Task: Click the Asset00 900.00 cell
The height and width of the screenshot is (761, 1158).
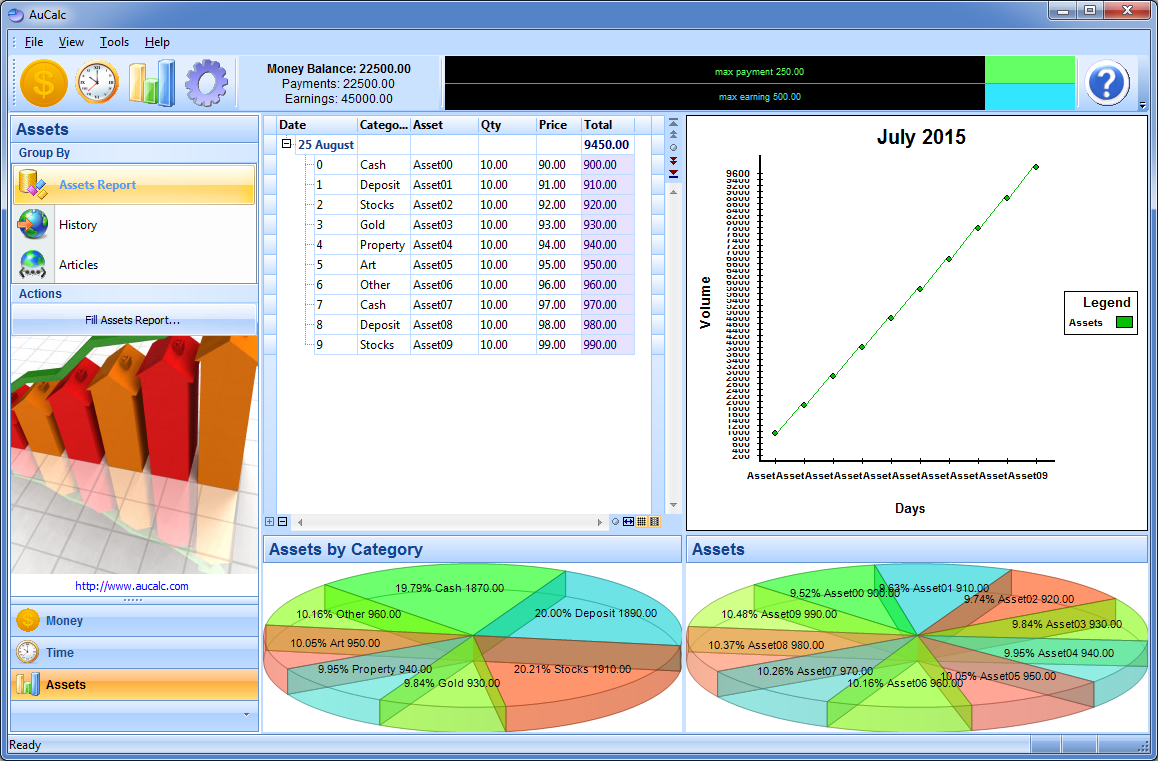Action: click(606, 165)
